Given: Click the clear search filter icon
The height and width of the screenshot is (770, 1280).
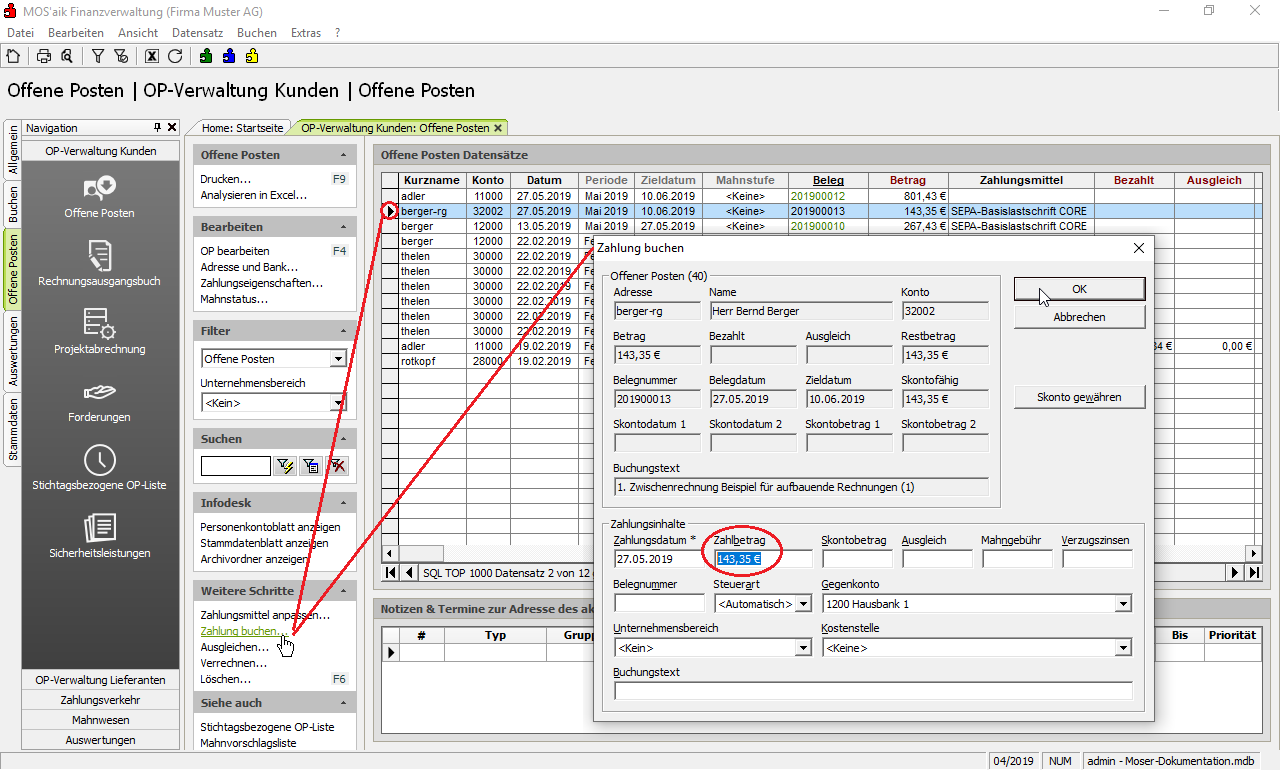Looking at the screenshot, I should pyautogui.click(x=338, y=466).
